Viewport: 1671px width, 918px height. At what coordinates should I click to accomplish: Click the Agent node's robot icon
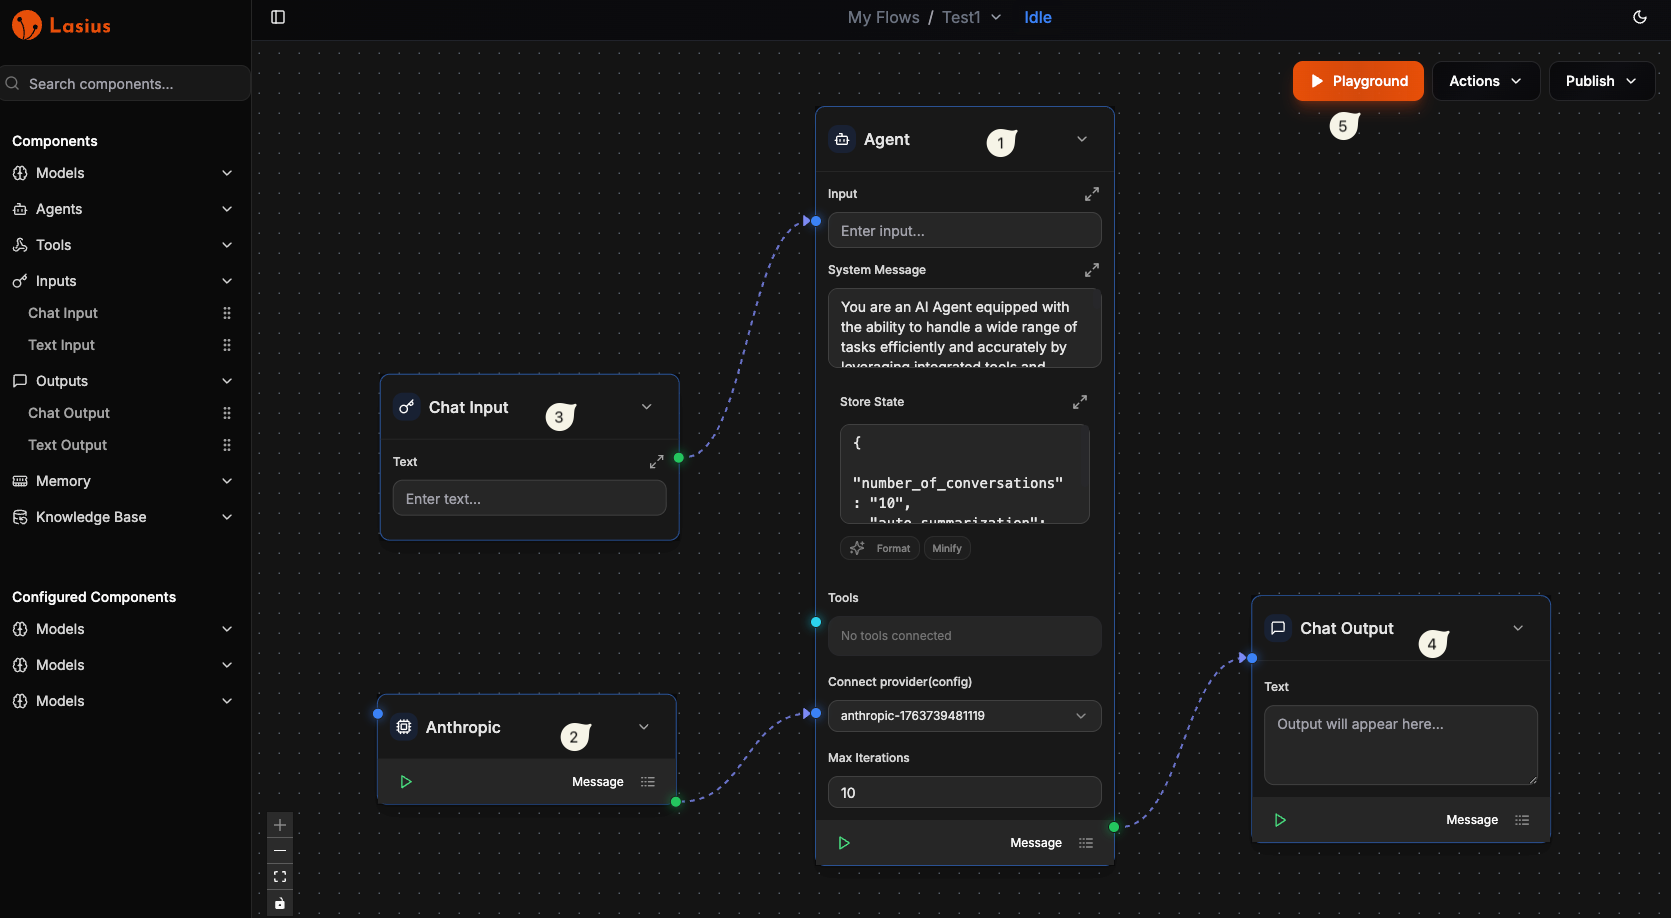[x=841, y=139]
